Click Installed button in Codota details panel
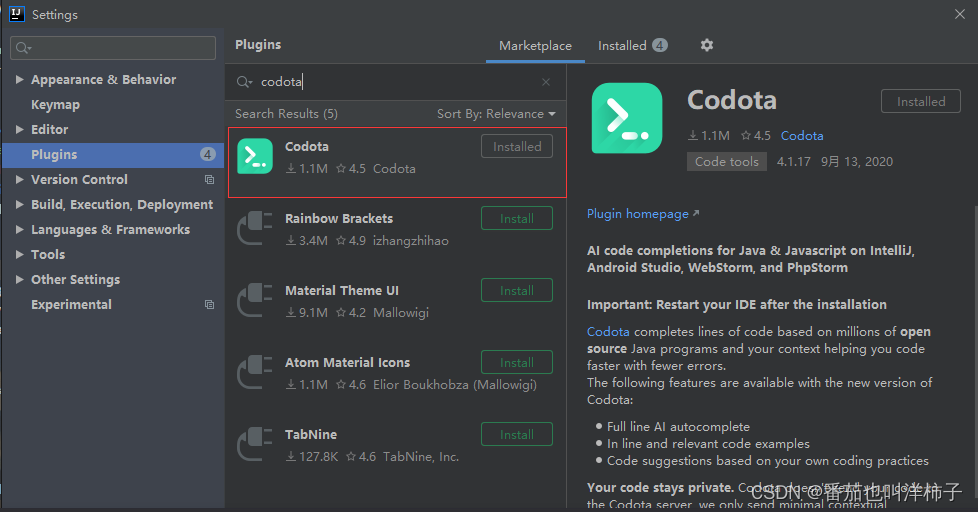 pos(921,101)
